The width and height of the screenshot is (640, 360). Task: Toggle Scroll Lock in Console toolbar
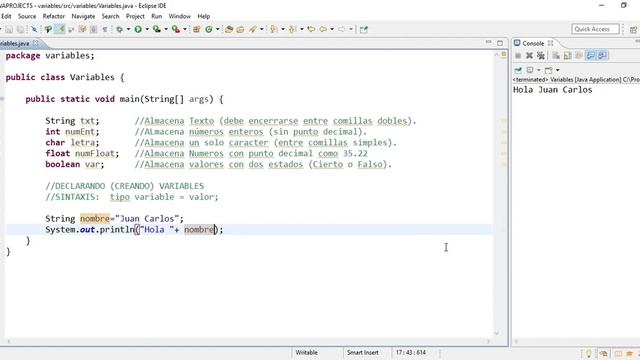point(567,56)
